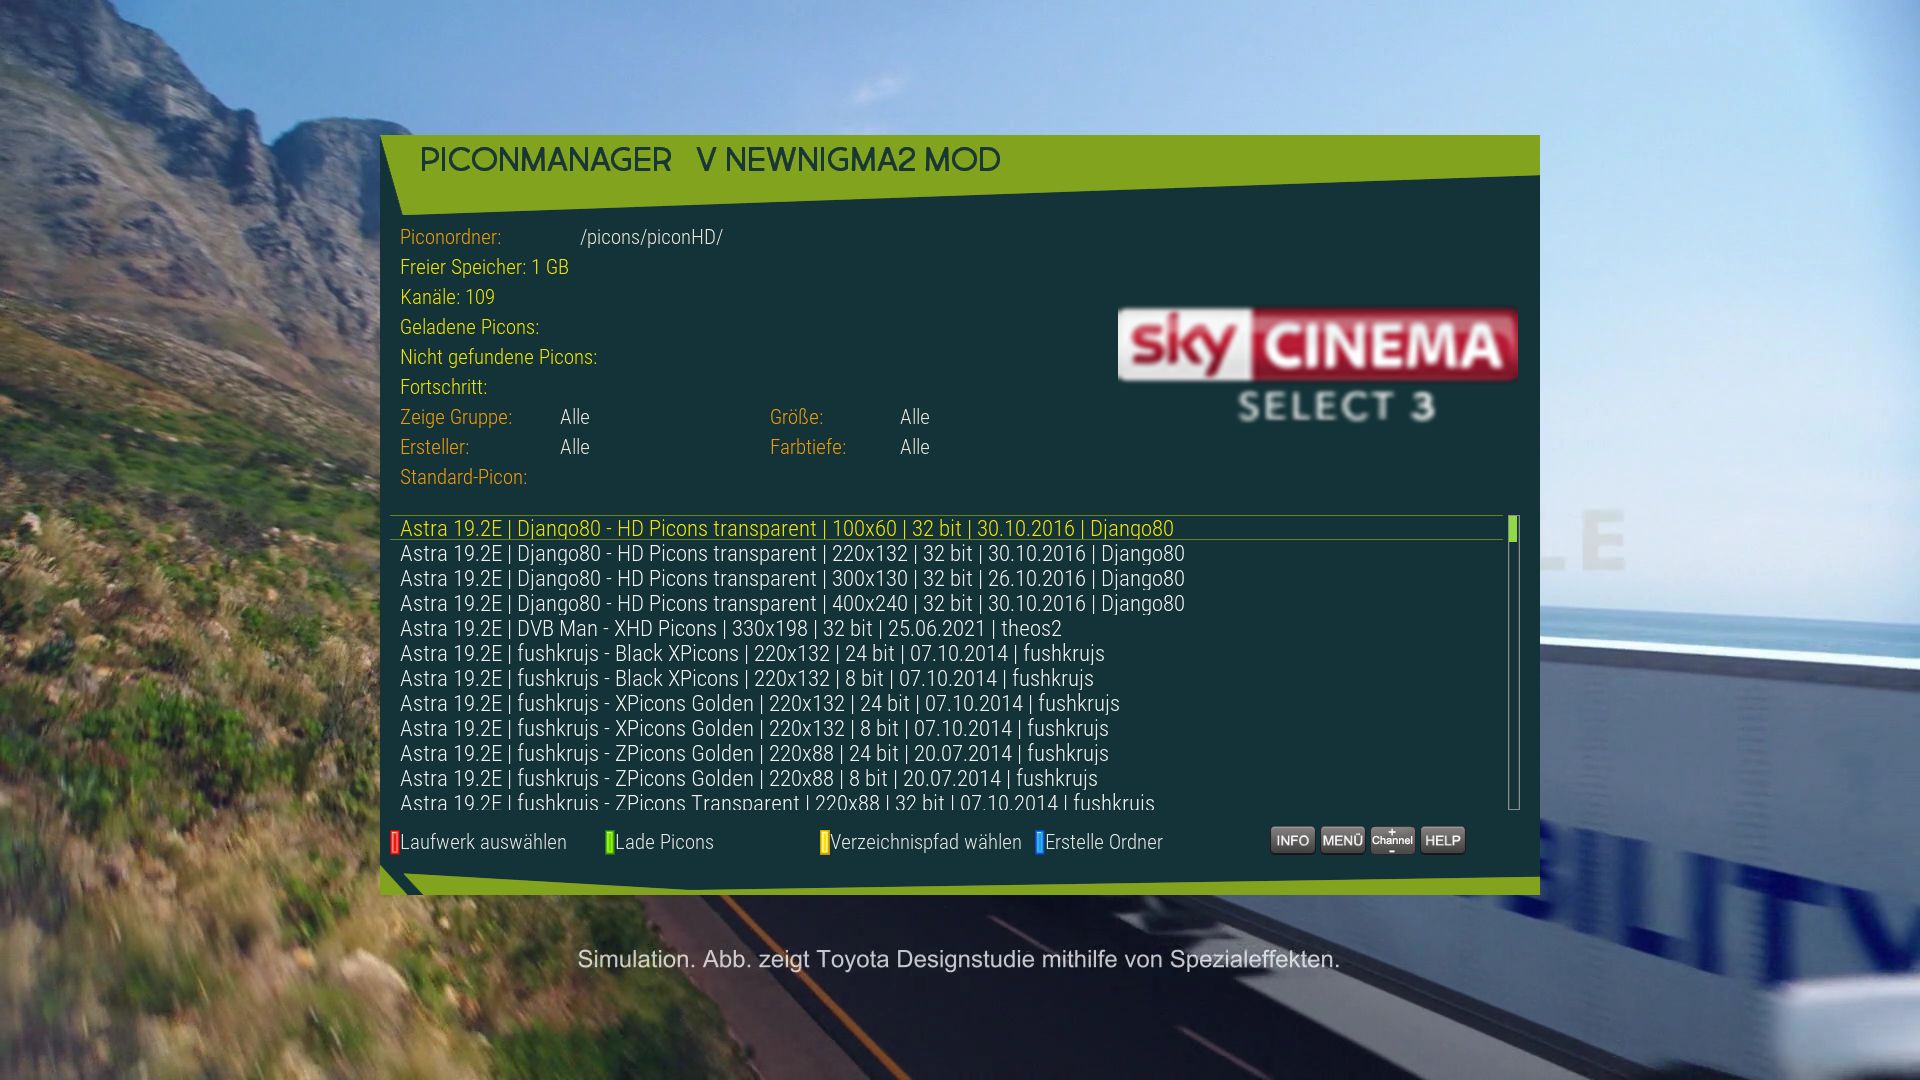Change the Ersteller filter value Alle

[574, 447]
